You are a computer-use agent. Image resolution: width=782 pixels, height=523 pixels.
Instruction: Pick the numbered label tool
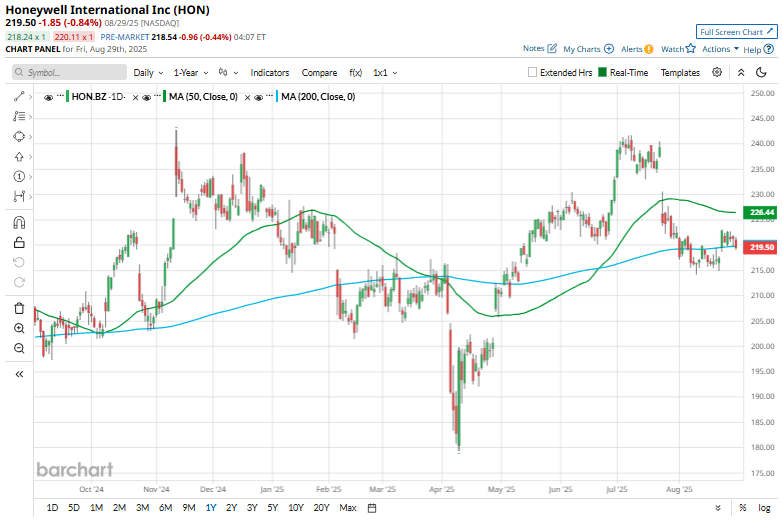[19, 176]
